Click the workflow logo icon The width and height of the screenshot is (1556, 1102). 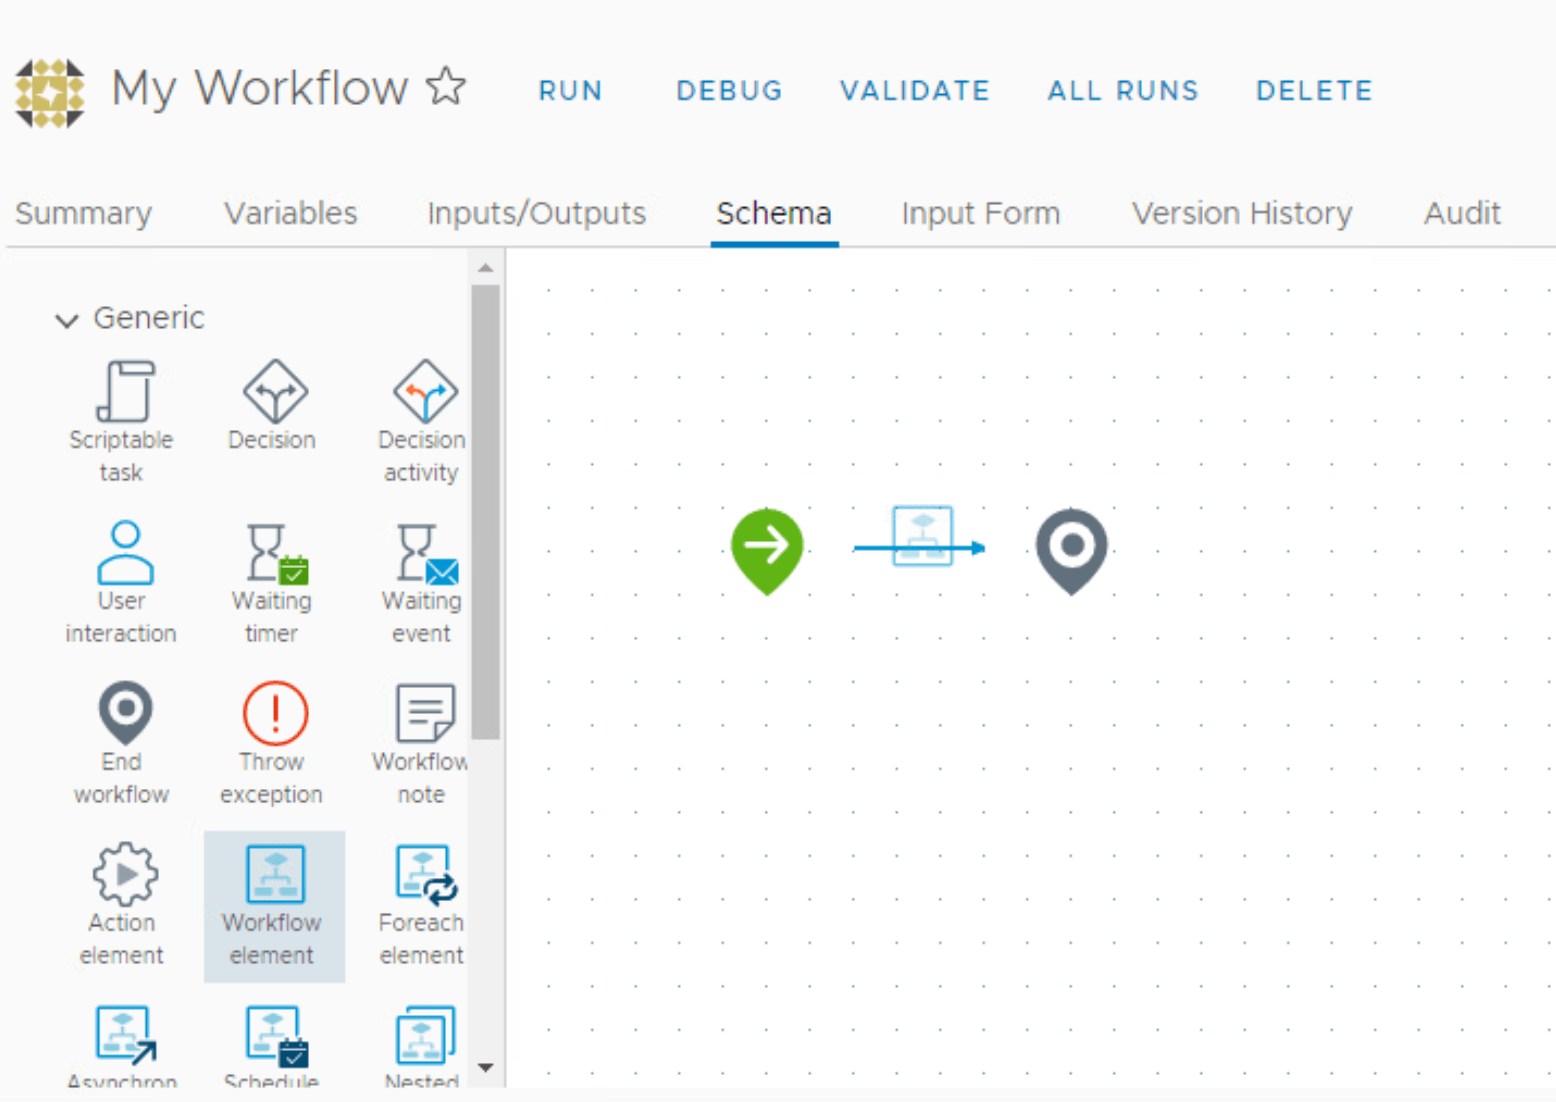[50, 93]
